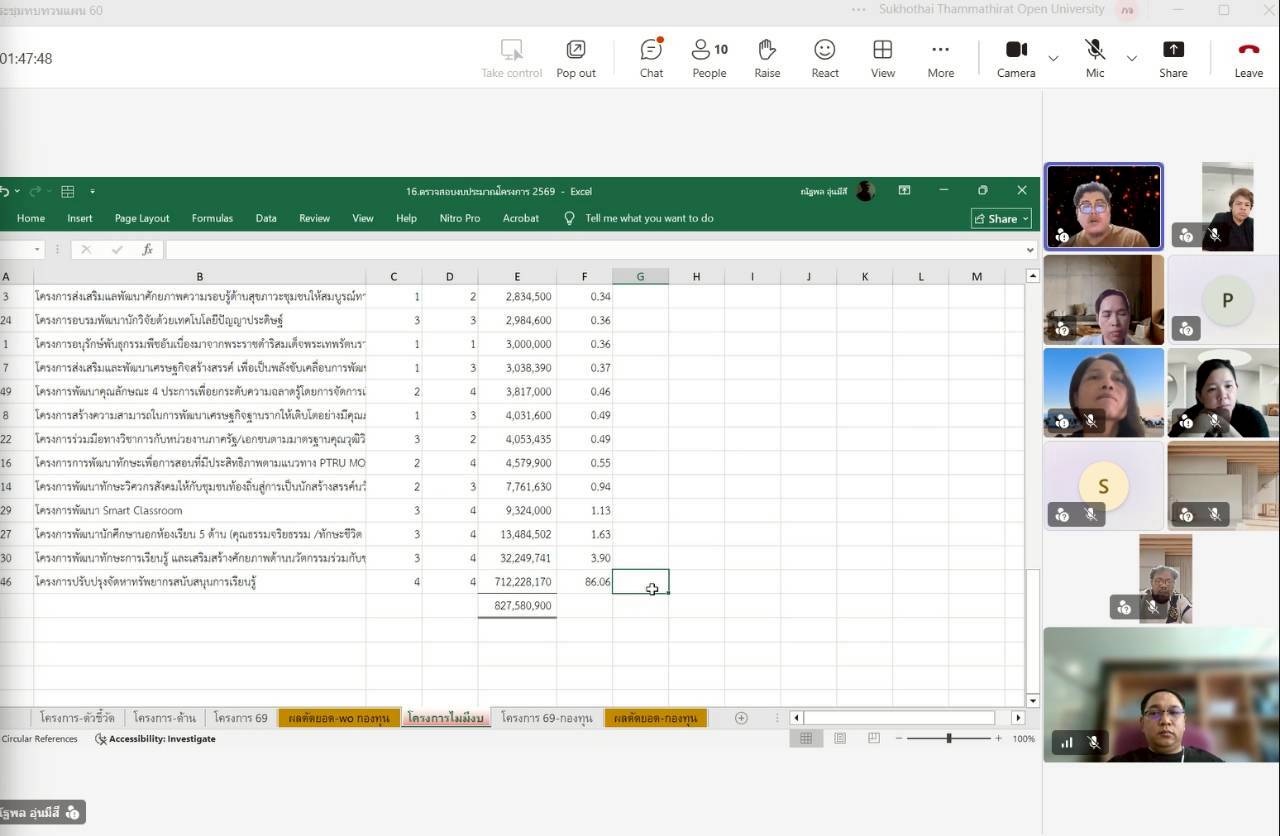The image size is (1280, 836).
Task: Open More meeting actions
Action: click(940, 58)
